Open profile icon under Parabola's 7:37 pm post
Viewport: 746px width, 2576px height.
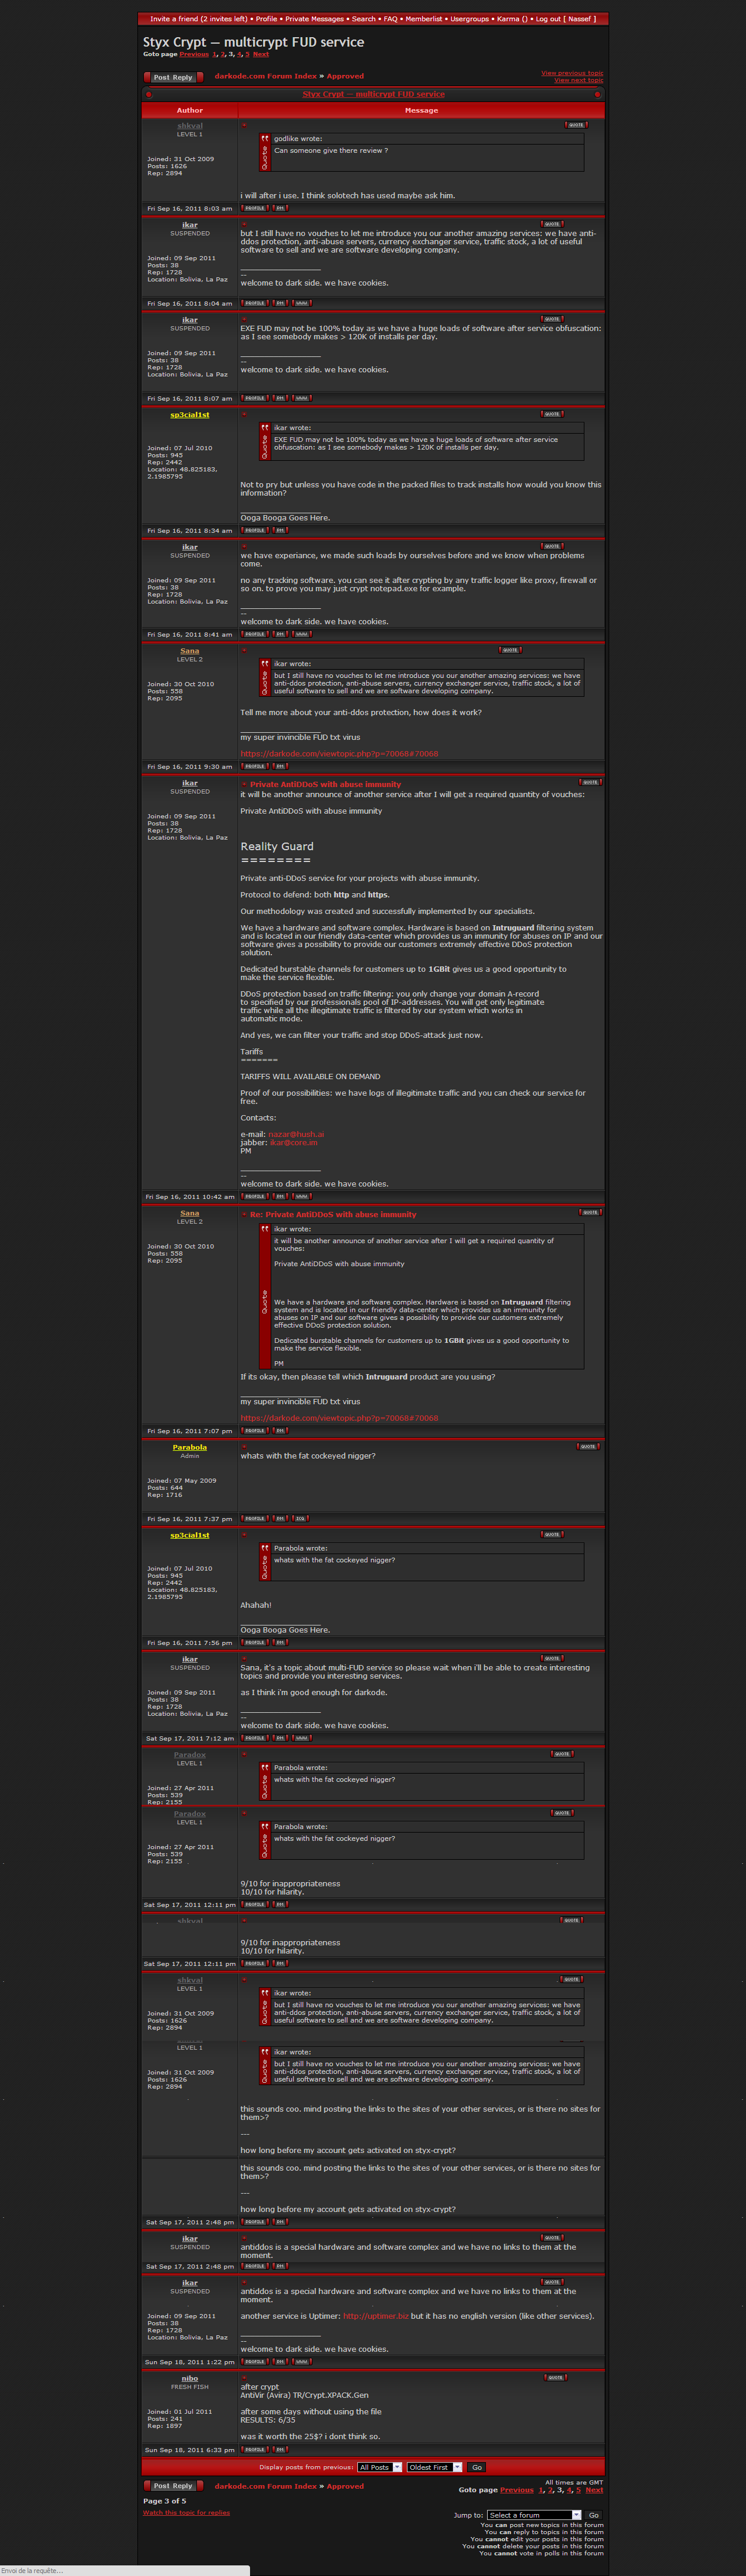pyautogui.click(x=255, y=1518)
